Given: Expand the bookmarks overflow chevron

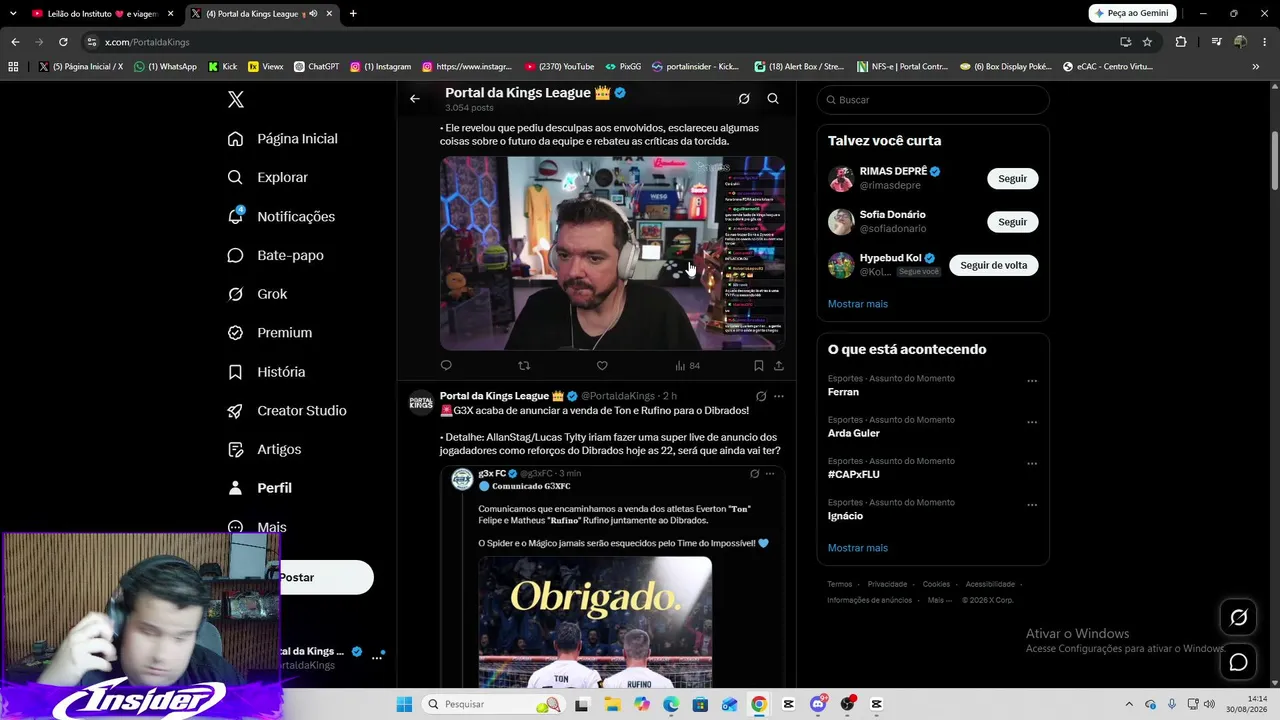Looking at the screenshot, I should click(x=1256, y=67).
